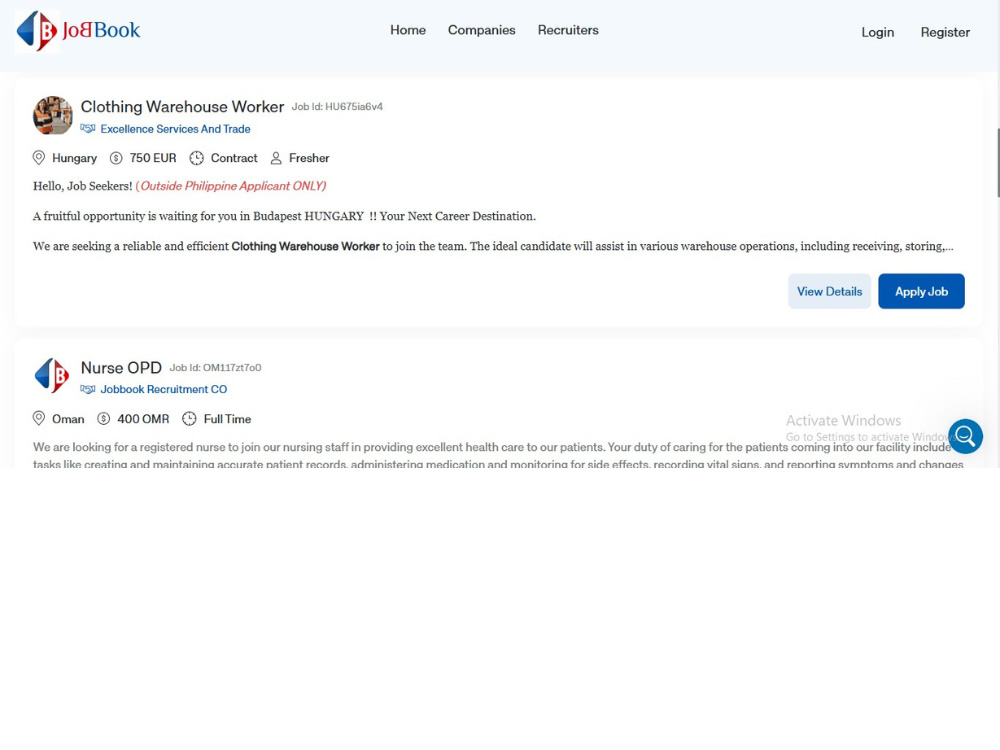Click Login in the header
1000x750 pixels.
(878, 32)
